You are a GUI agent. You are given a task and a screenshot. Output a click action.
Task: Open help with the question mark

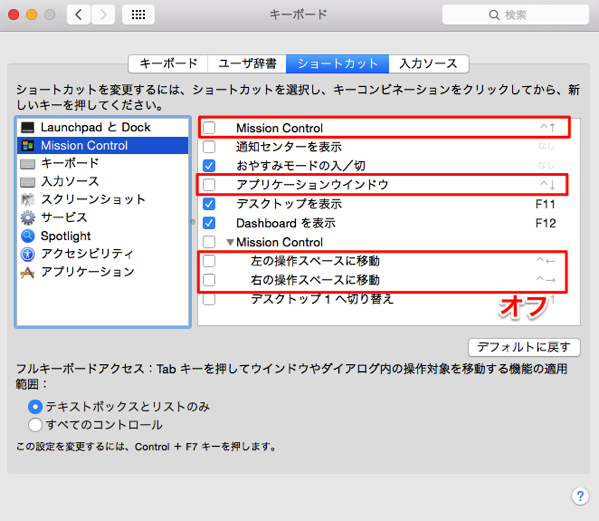click(x=580, y=496)
